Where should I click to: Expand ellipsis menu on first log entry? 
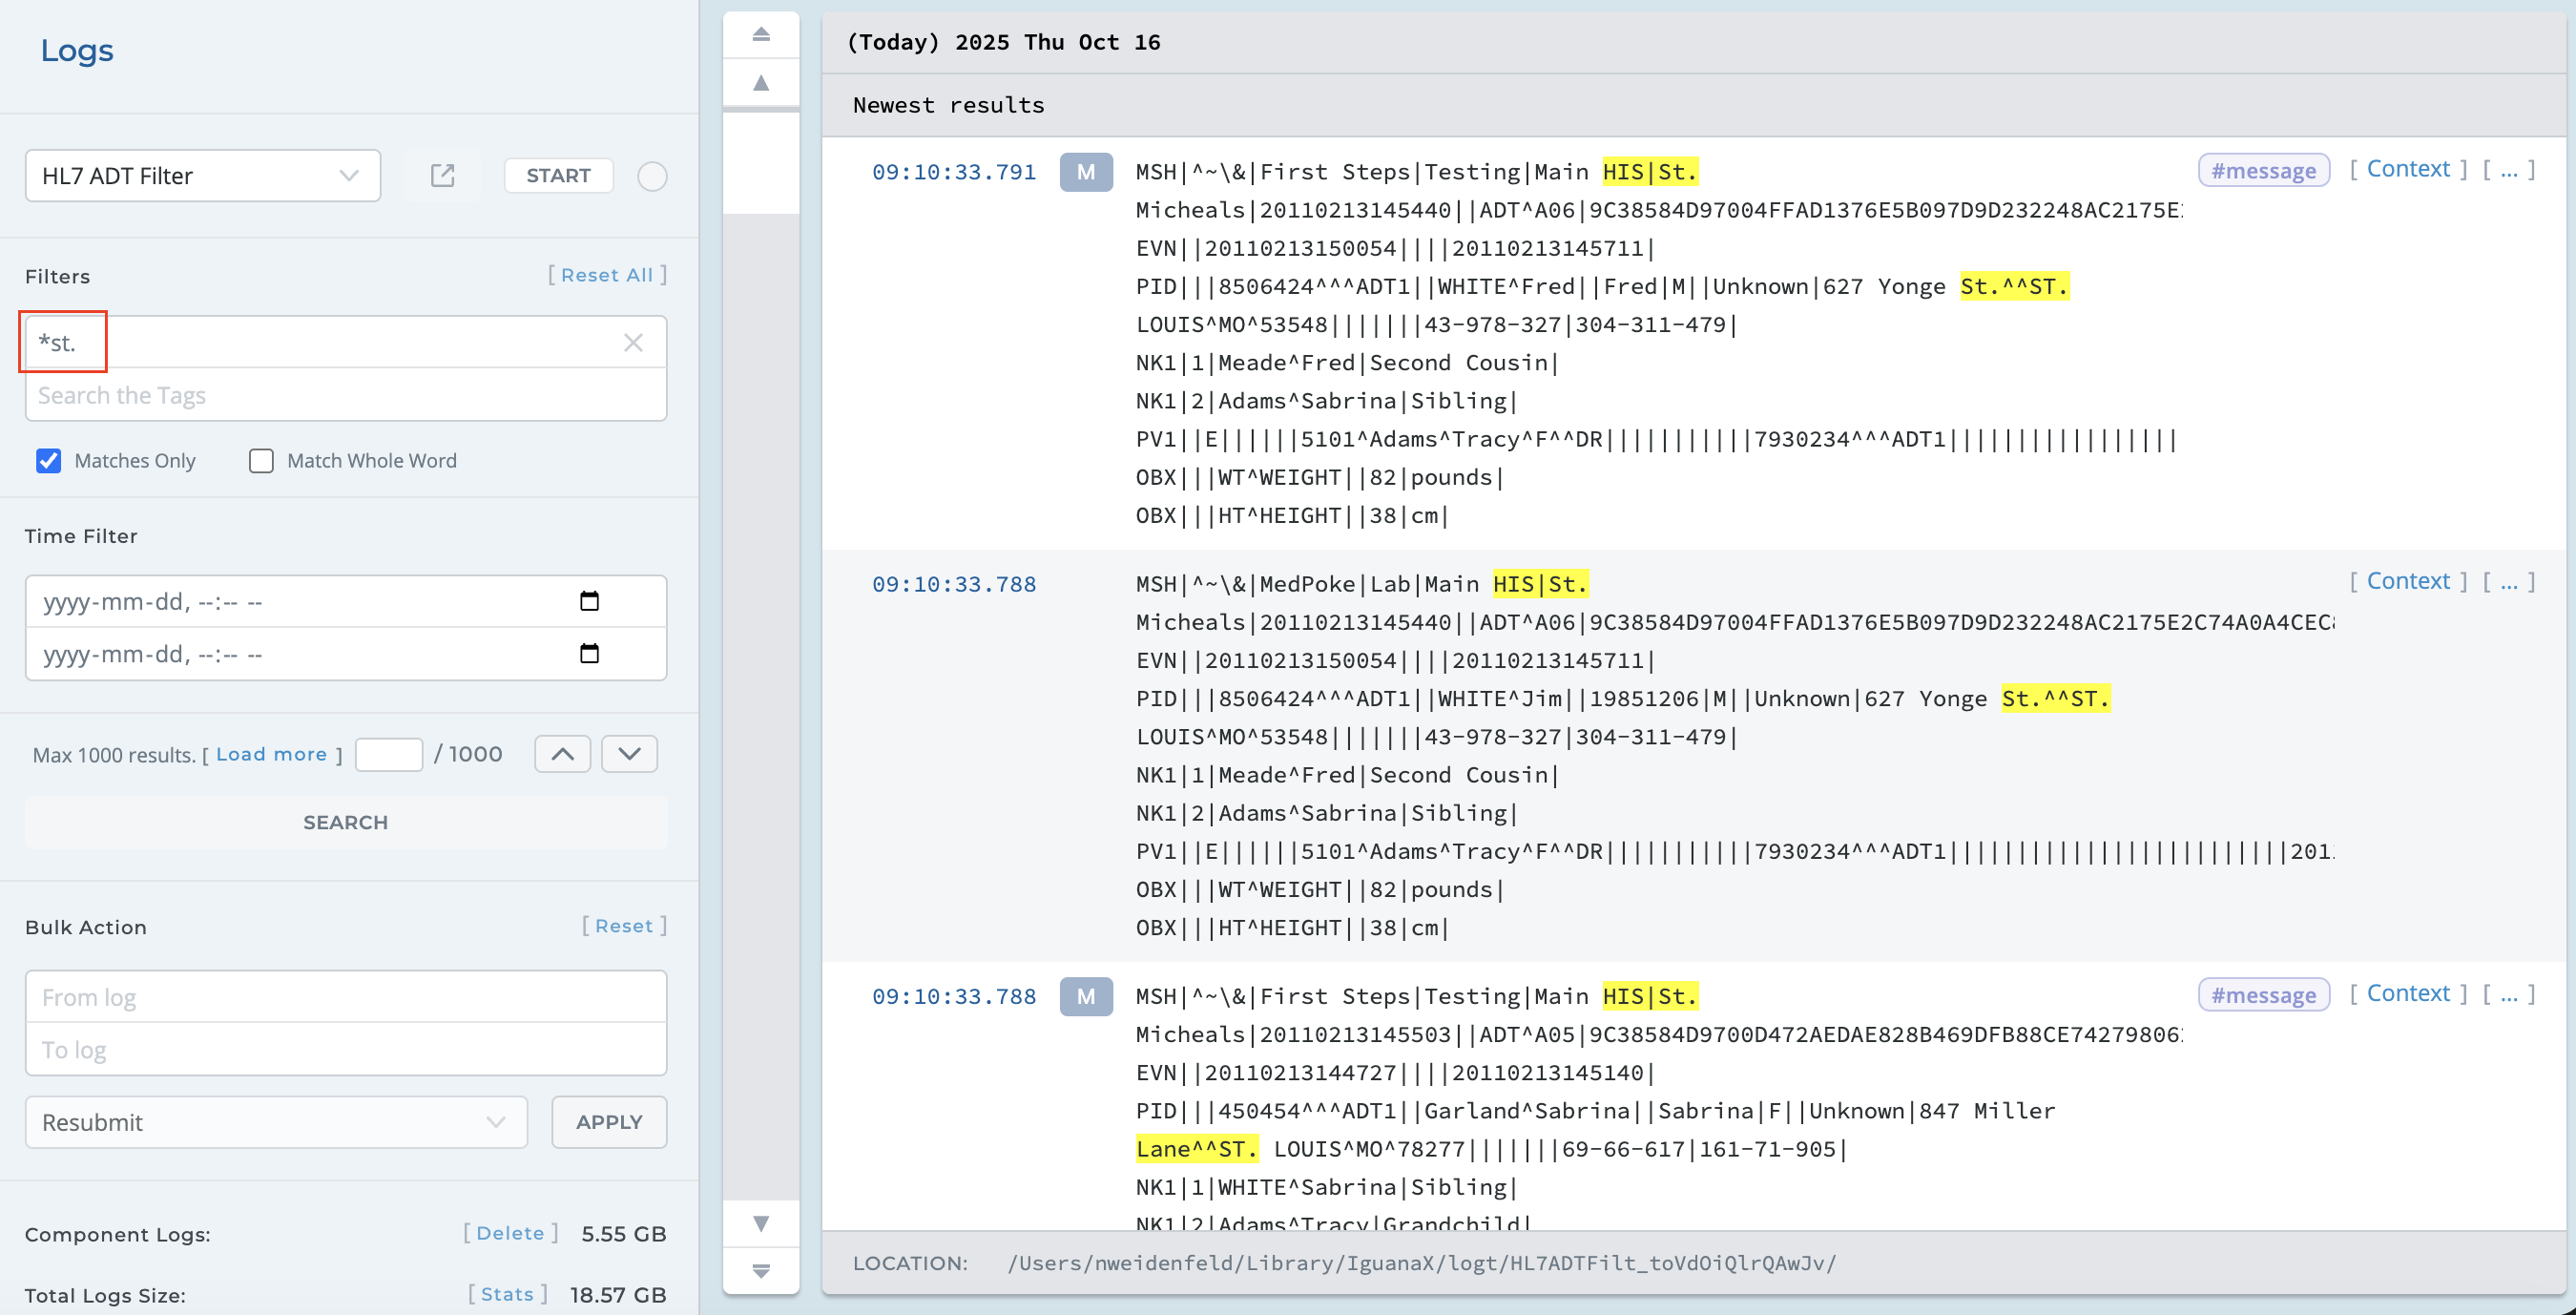(x=2508, y=170)
